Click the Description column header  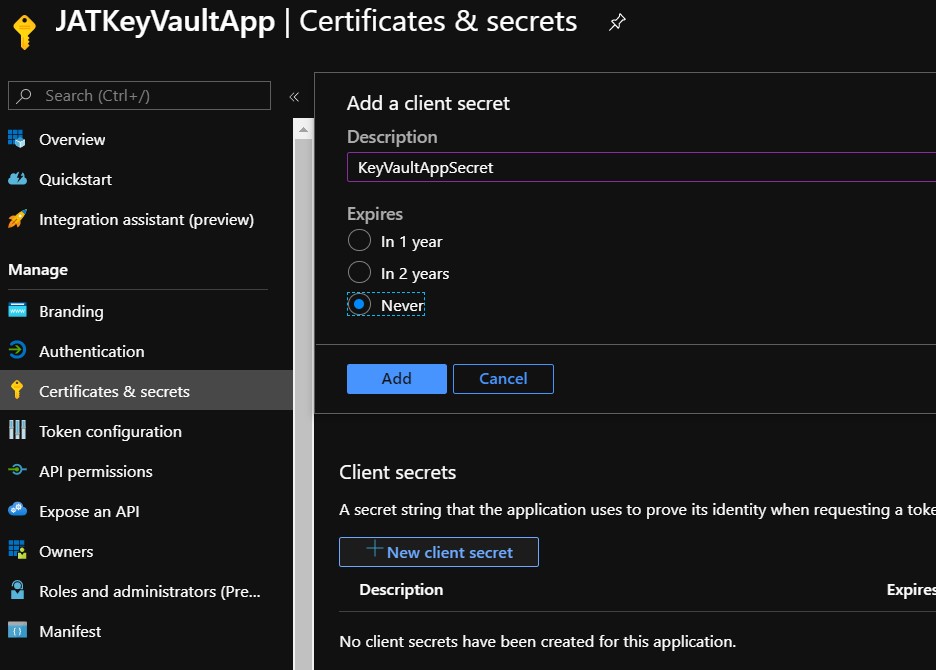(401, 589)
